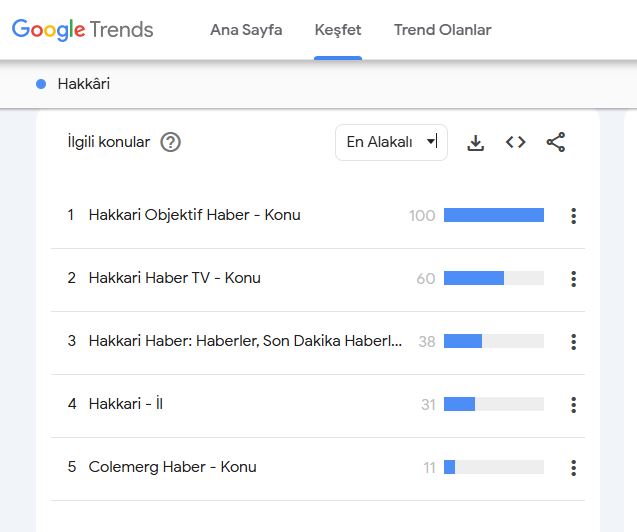
Task: Open the Colemerg Haber topic link
Action: click(172, 467)
